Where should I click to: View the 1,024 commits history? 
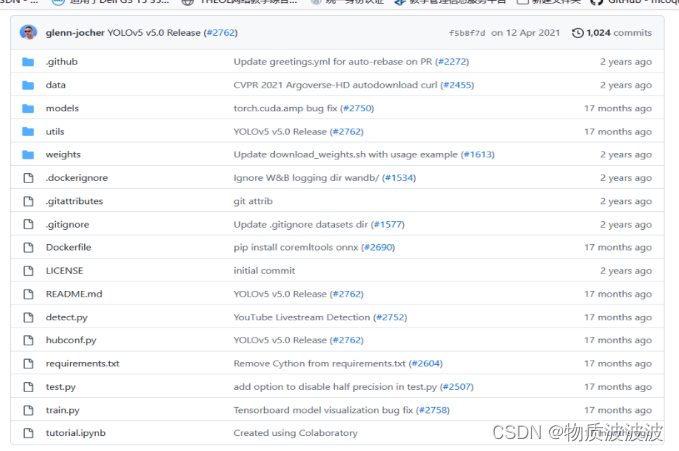618,33
